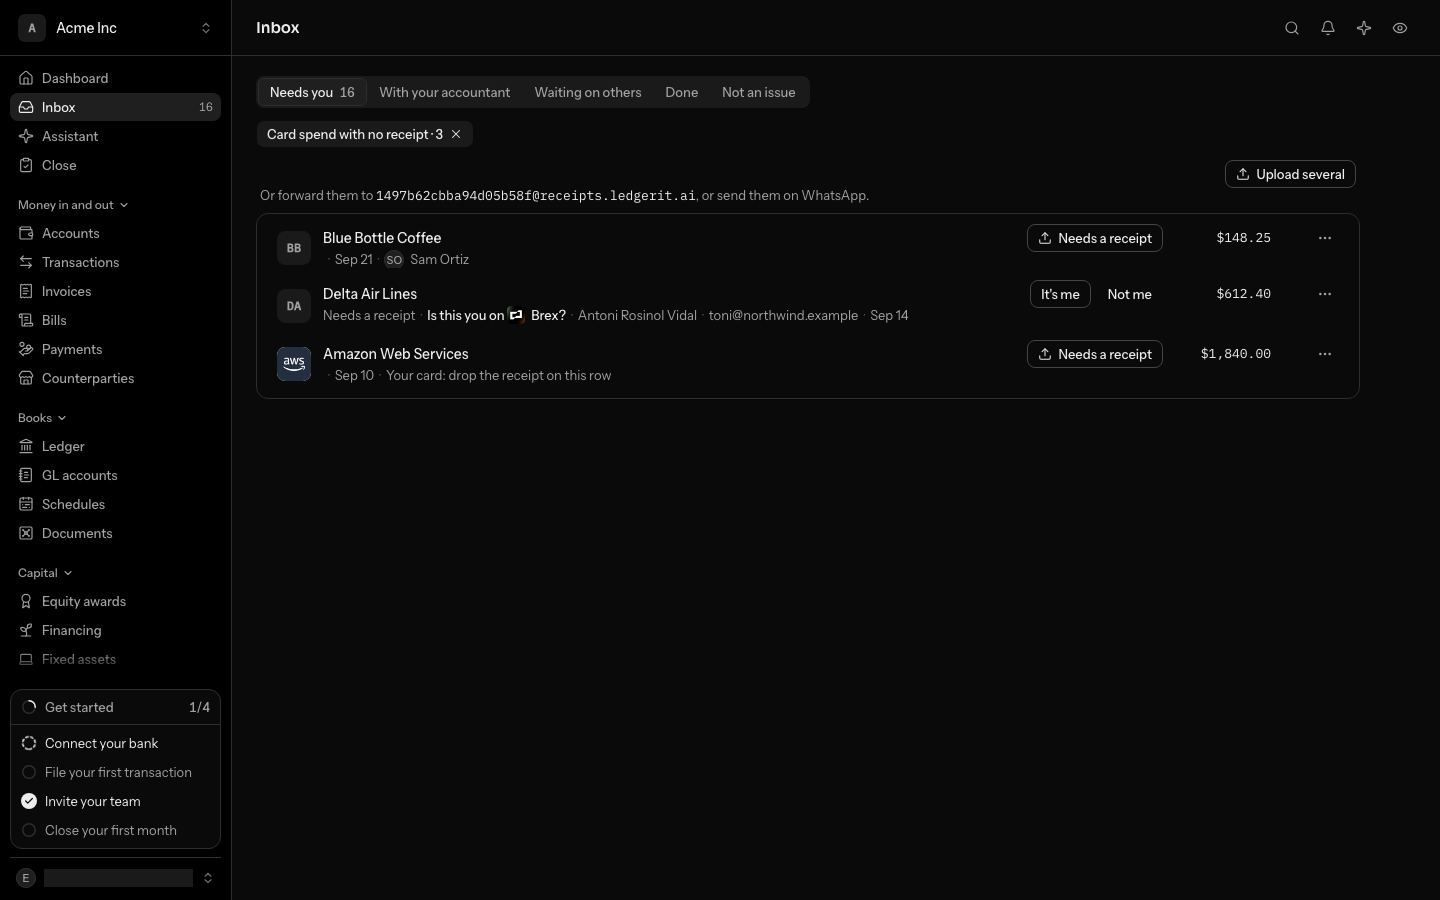Open Dashboard from the sidebar
This screenshot has height=900, width=1440.
click(115, 78)
